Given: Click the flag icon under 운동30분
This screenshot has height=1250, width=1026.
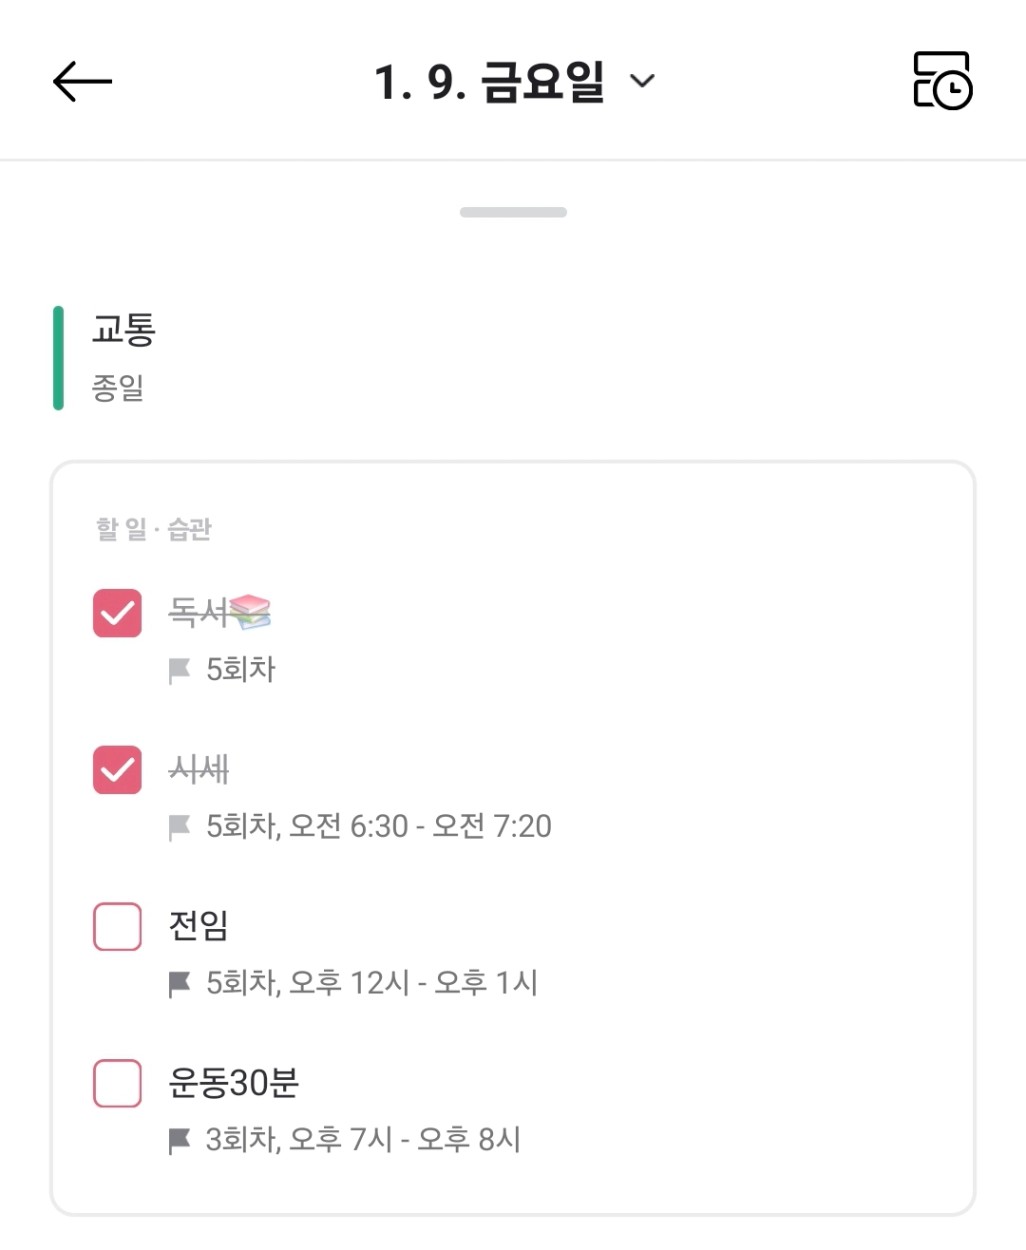Looking at the screenshot, I should click(180, 1140).
